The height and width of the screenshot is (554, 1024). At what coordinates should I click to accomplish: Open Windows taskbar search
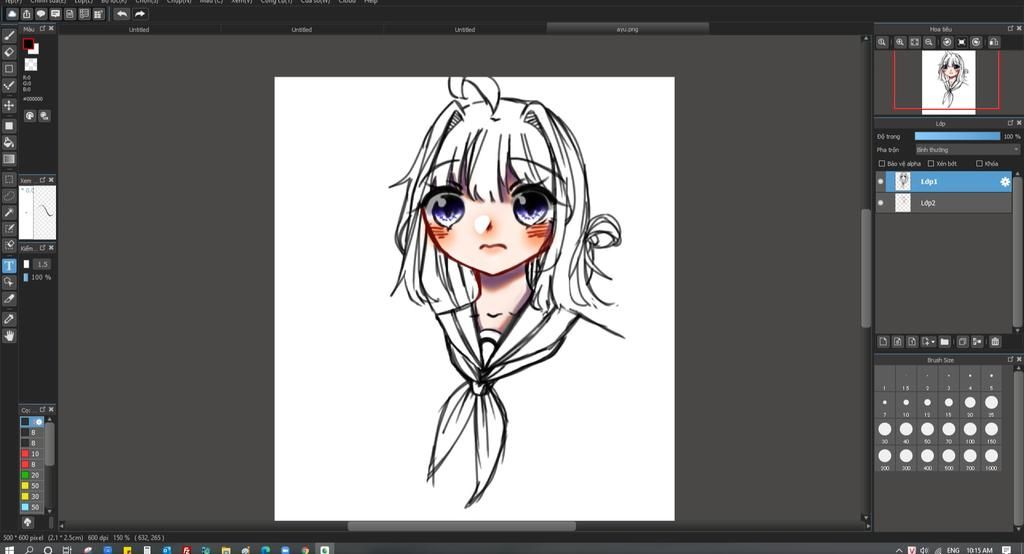coord(29,550)
